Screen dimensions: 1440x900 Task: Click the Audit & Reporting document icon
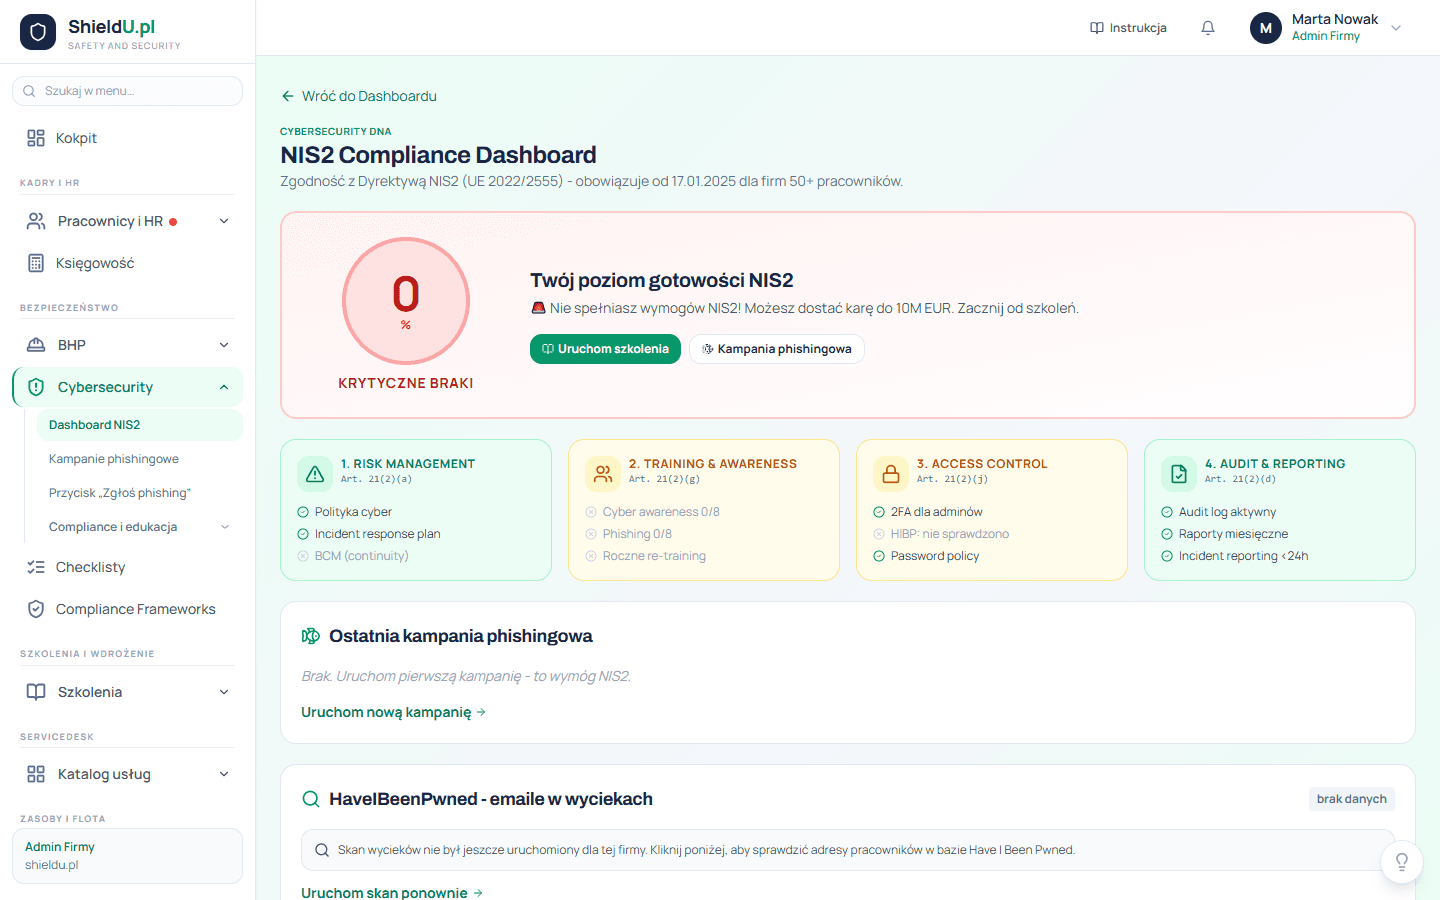pos(1179,474)
